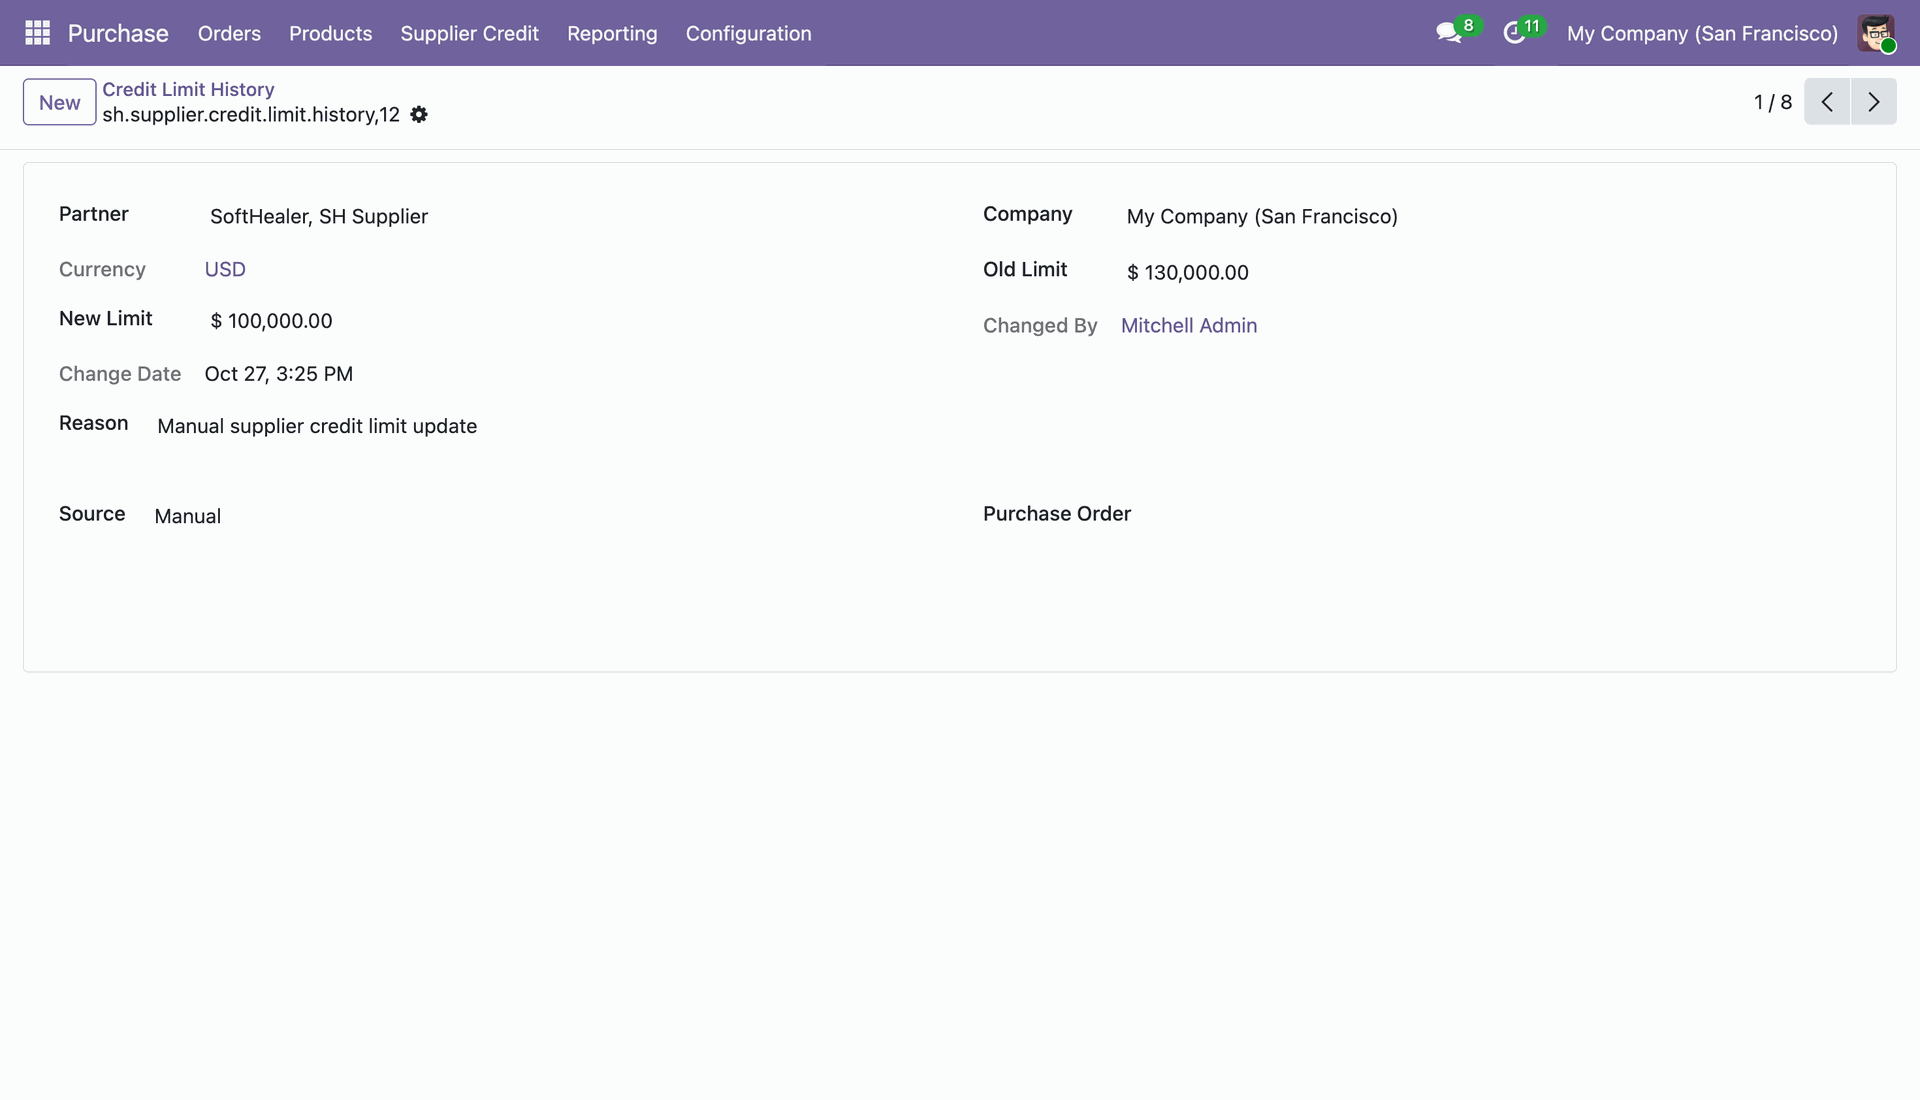Click the Company field value
The width and height of the screenshot is (1920, 1100).
click(x=1262, y=216)
